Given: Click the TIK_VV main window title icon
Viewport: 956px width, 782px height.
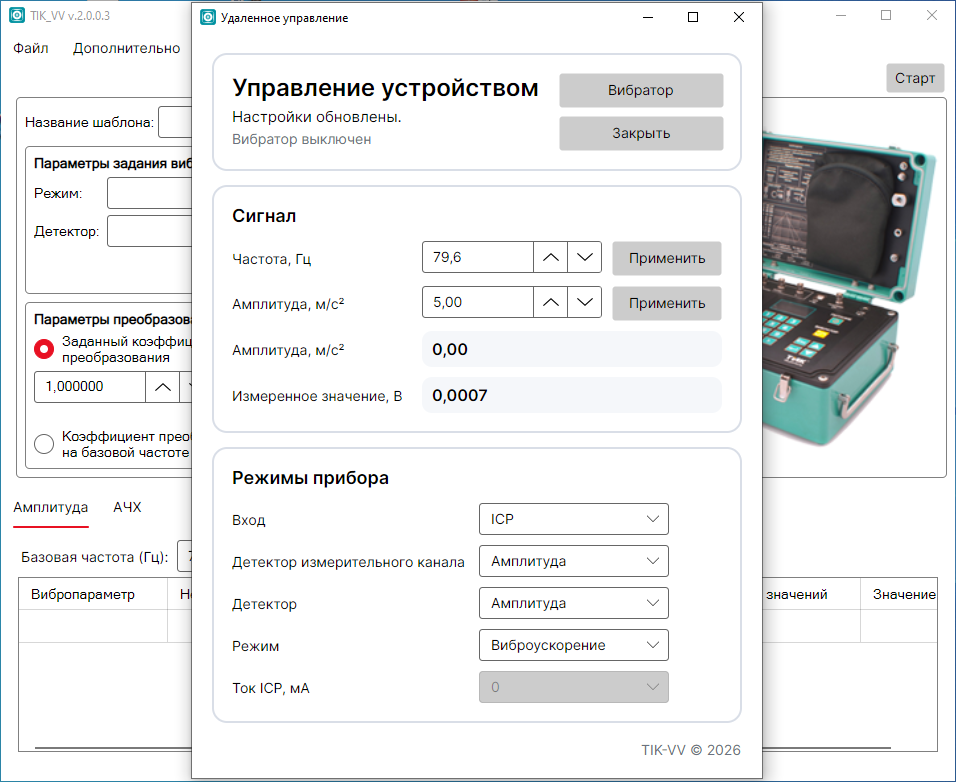Looking at the screenshot, I should (x=17, y=15).
